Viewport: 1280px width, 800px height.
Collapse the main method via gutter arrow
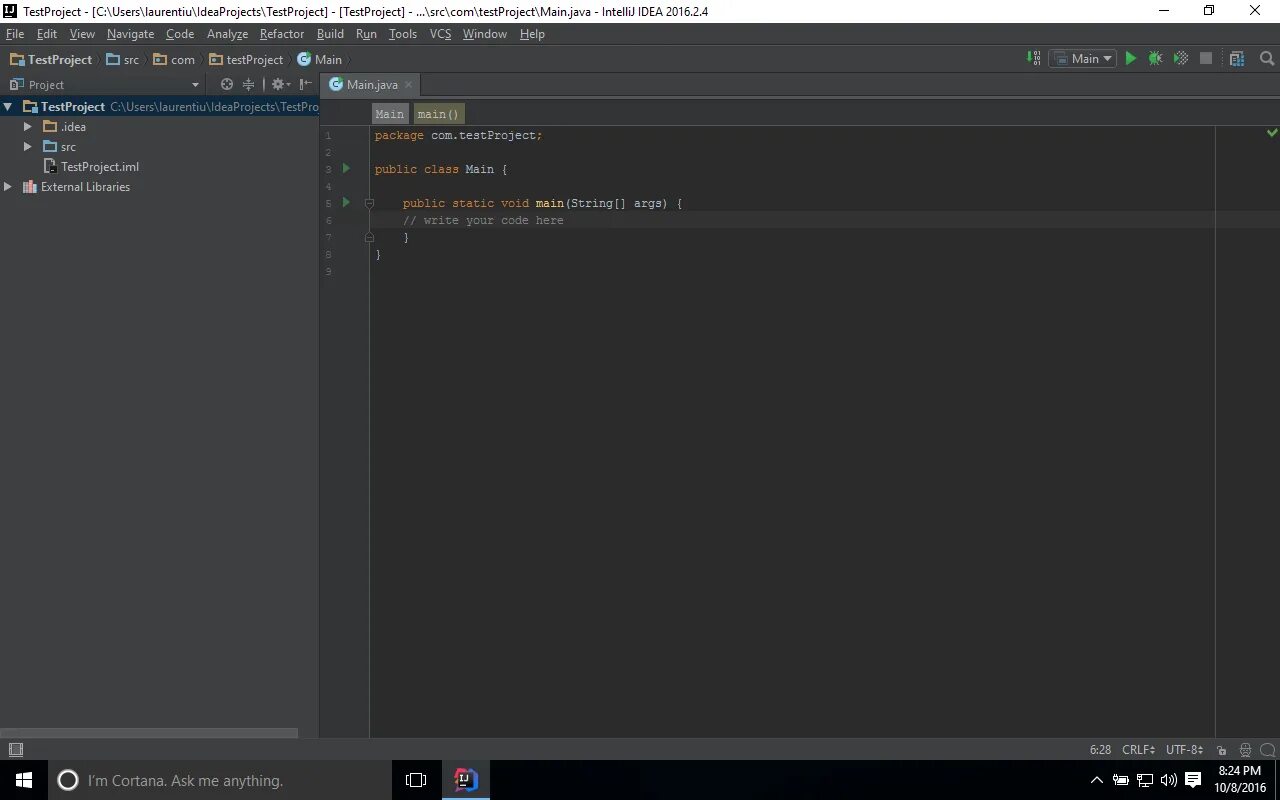(369, 203)
